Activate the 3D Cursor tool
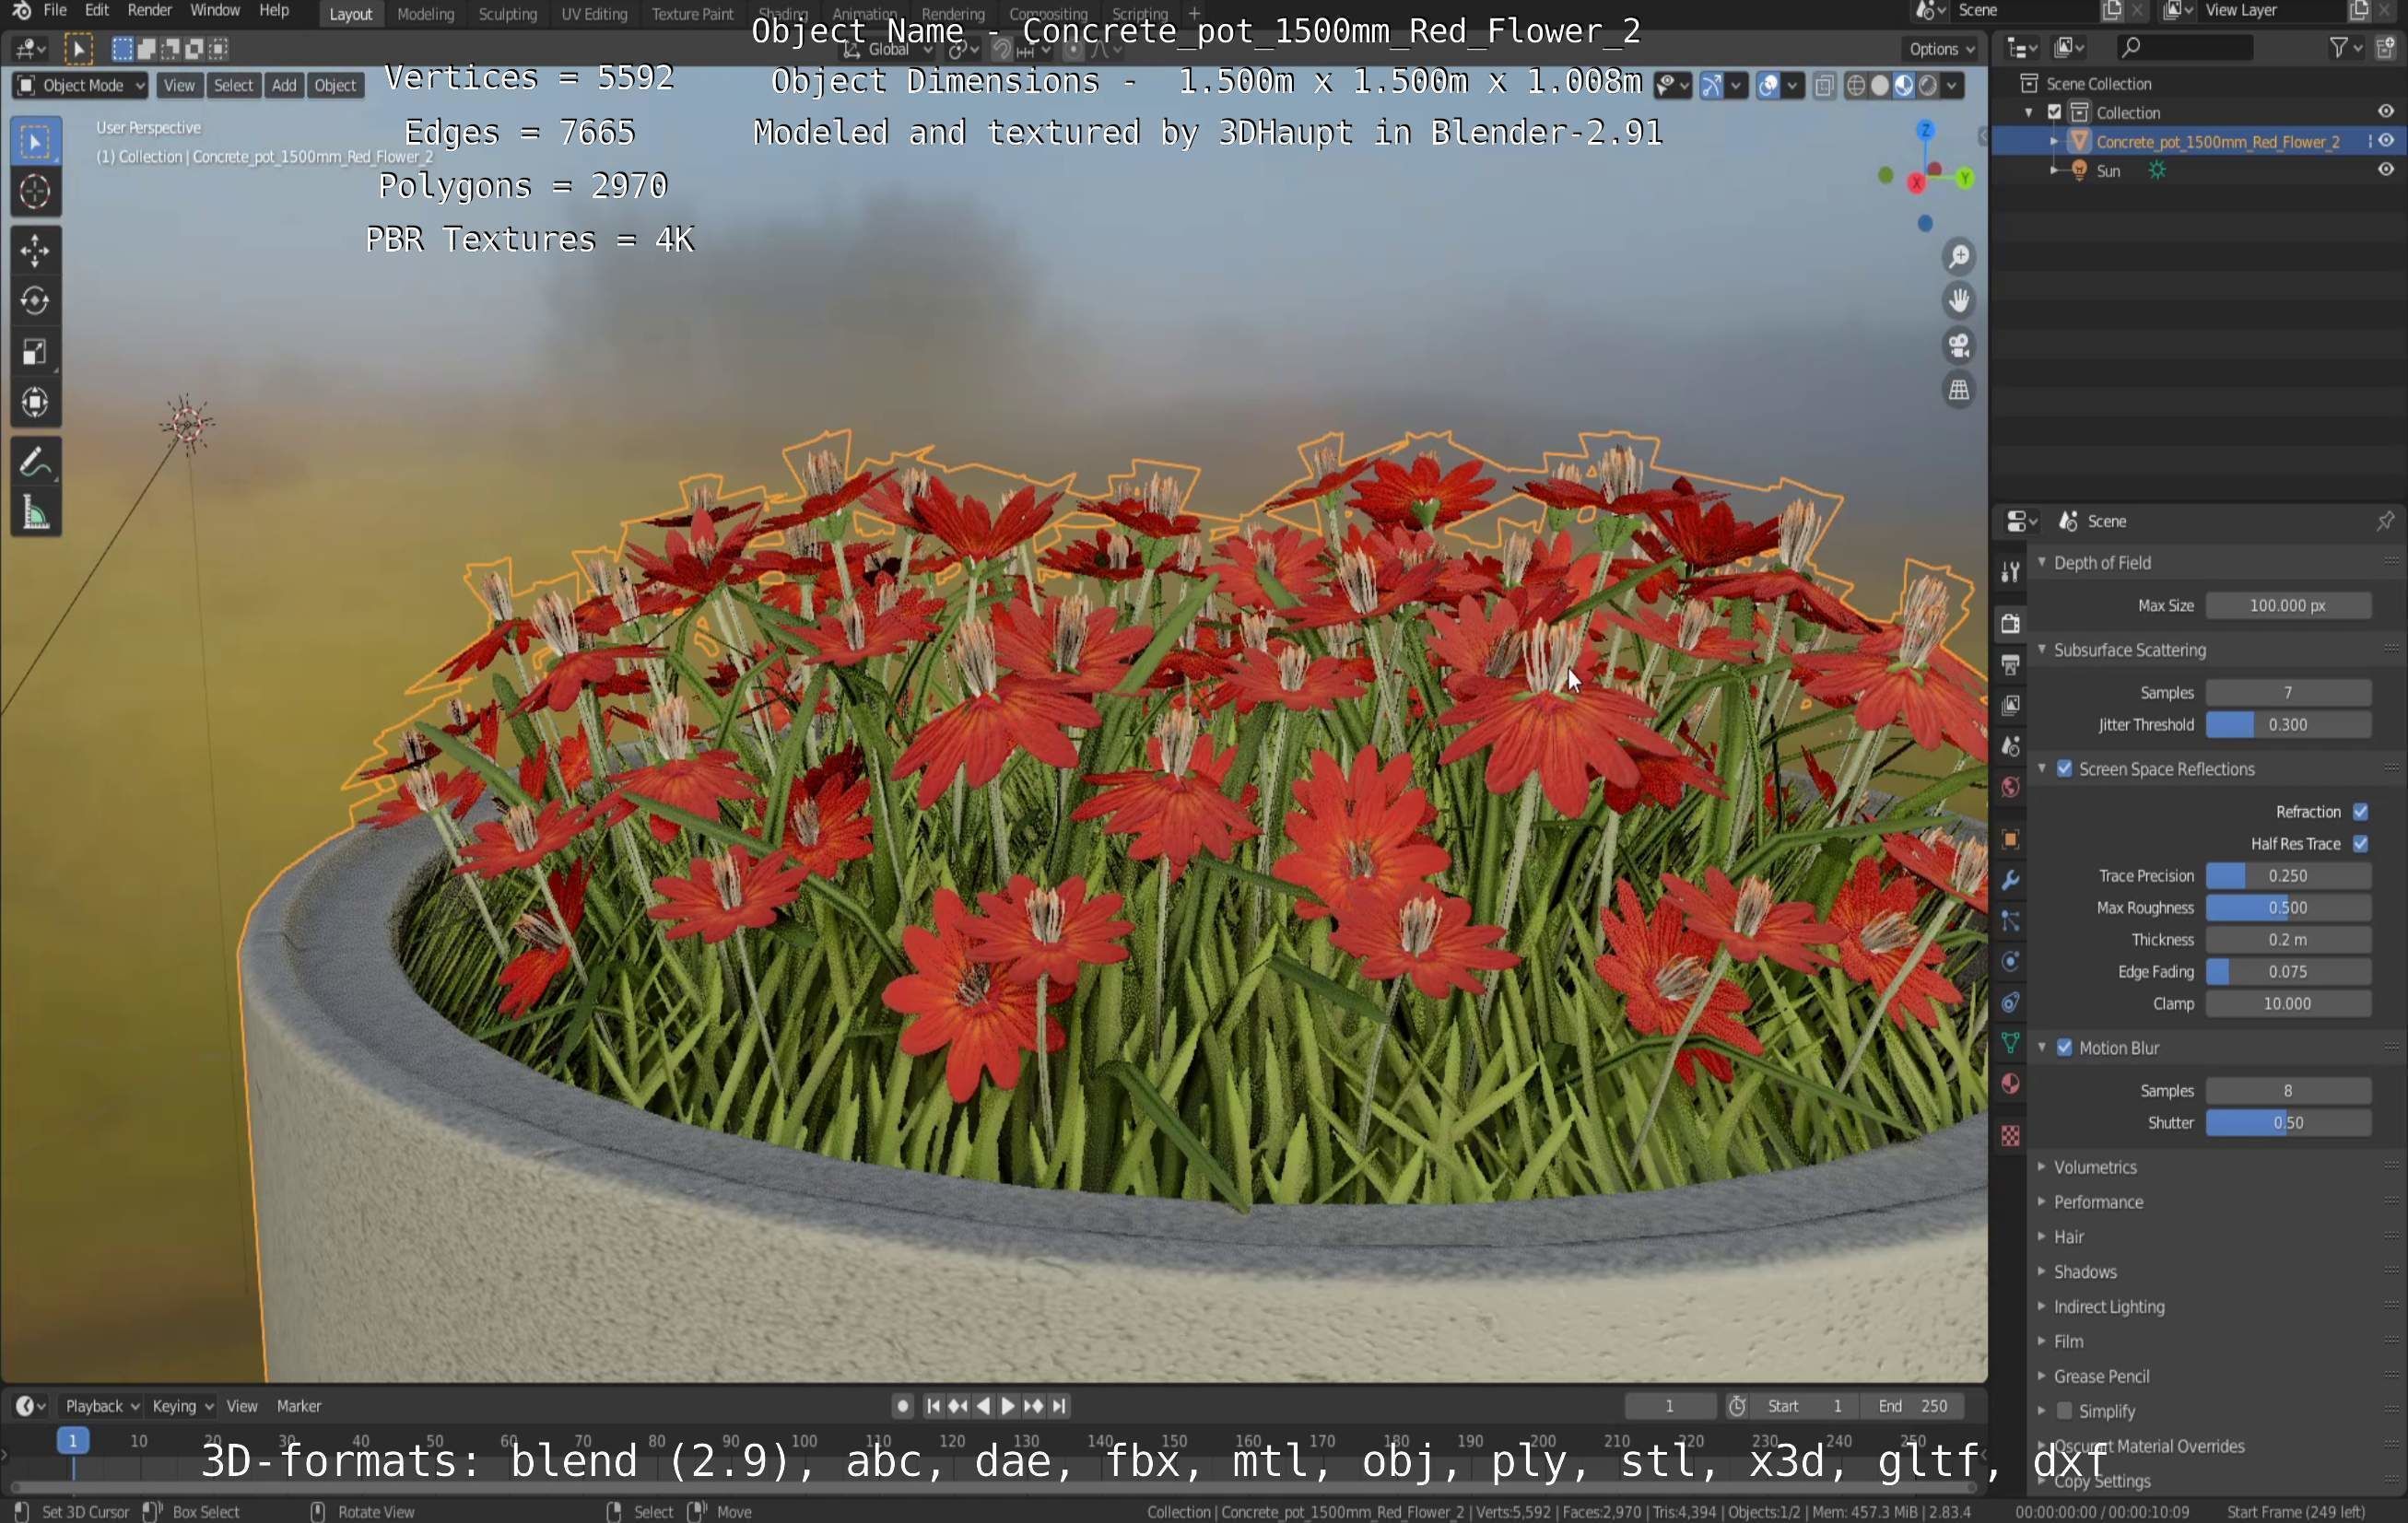Viewport: 2408px width, 1523px height. pyautogui.click(x=35, y=192)
